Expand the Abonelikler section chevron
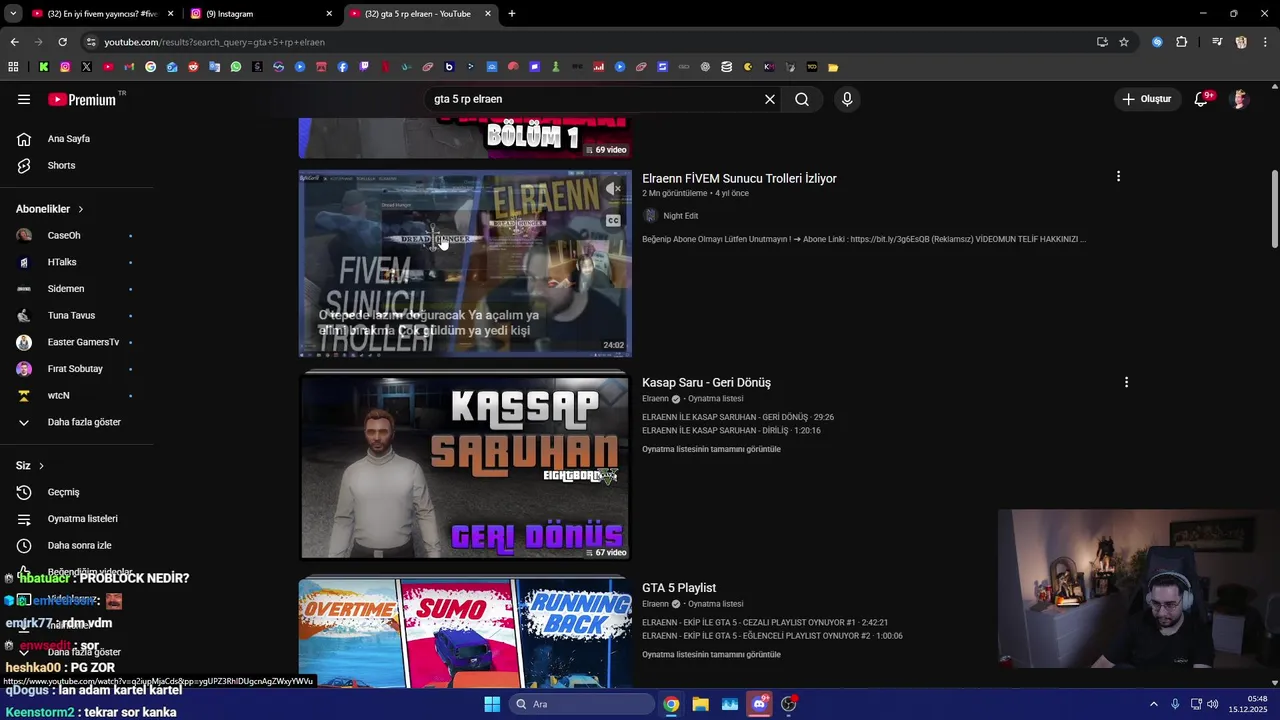This screenshot has height=720, width=1280. point(81,209)
